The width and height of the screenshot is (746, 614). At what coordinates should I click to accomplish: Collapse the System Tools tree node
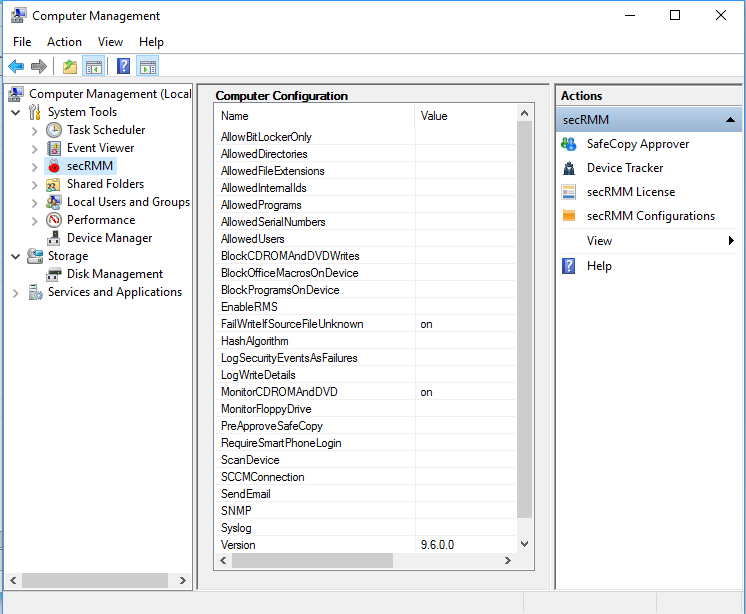click(15, 113)
